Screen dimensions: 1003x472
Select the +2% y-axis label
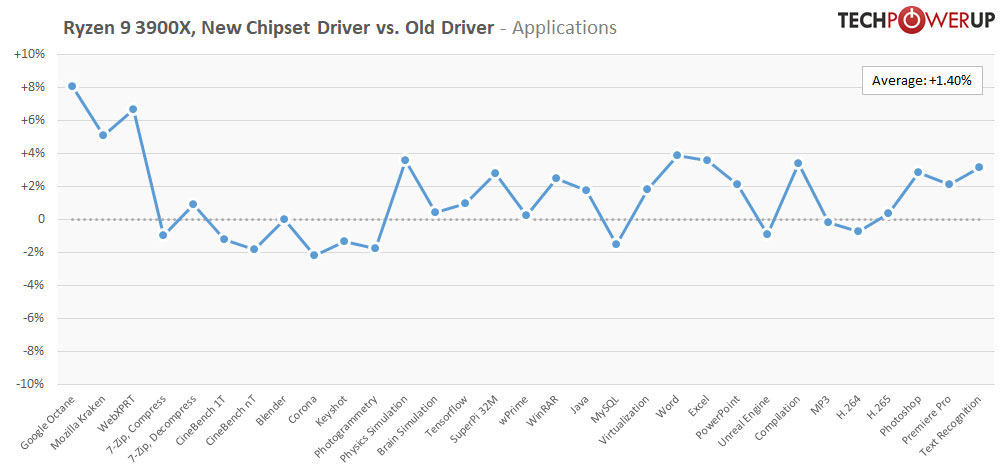click(32, 186)
